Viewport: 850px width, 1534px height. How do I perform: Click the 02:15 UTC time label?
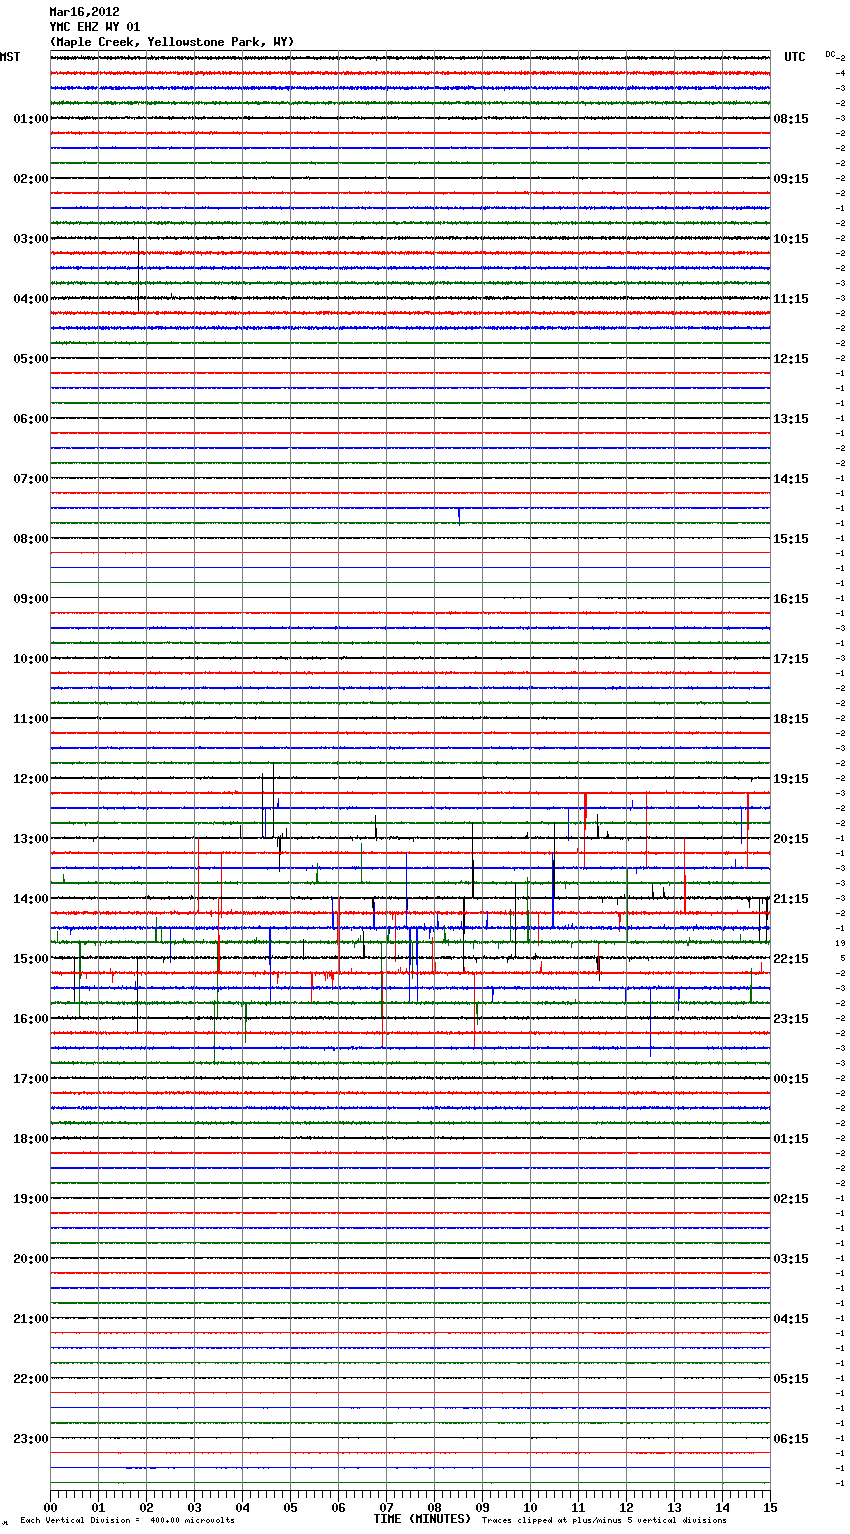[x=791, y=1199]
